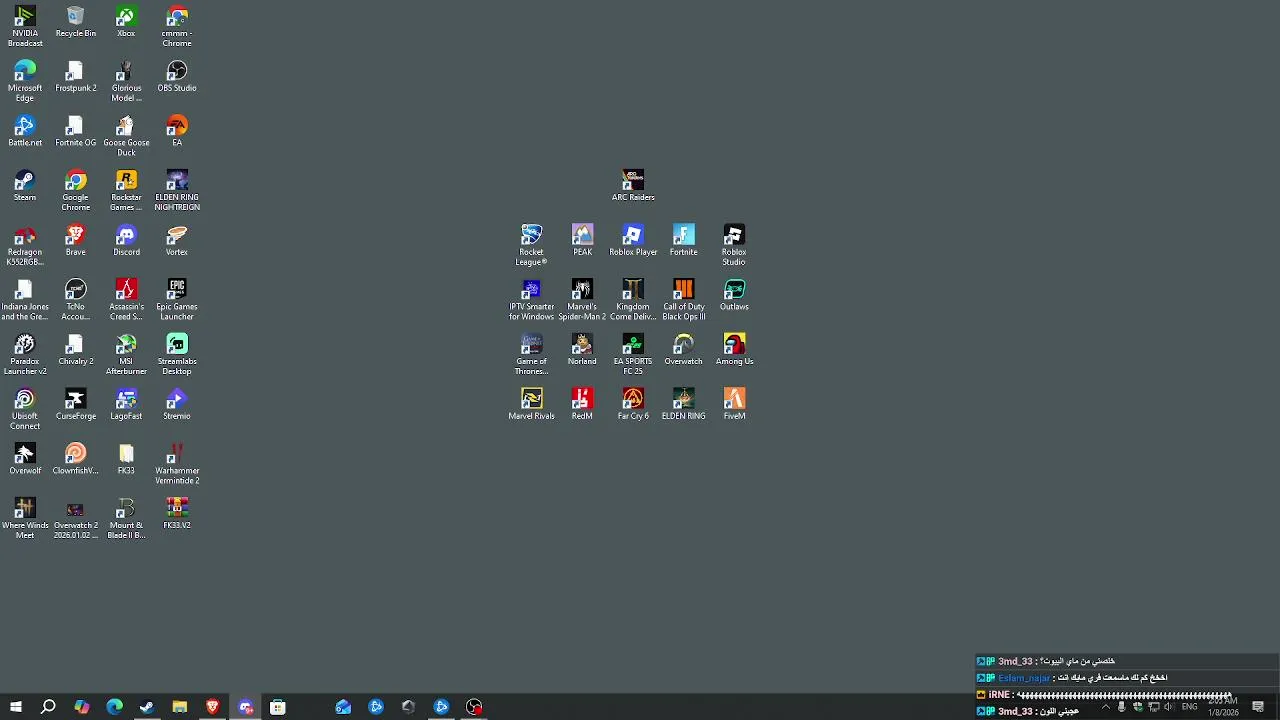Viewport: 1280px width, 720px height.
Task: Select the Chivalry 2 shortcut
Action: click(76, 351)
